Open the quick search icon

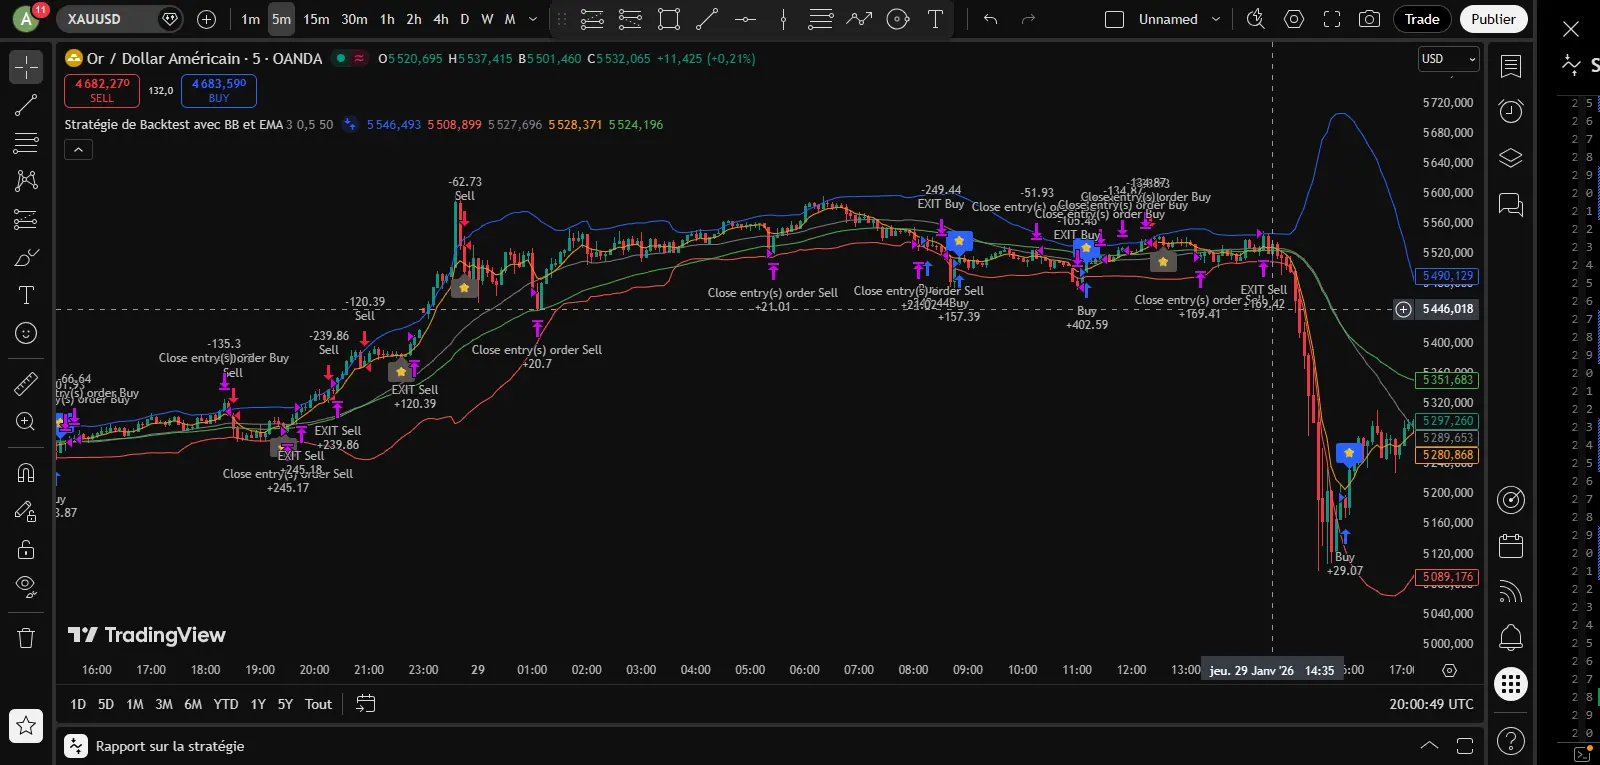pos(1256,19)
